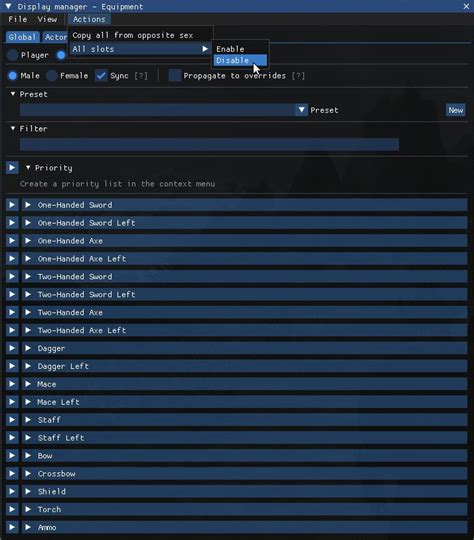Viewport: 474px width, 540px height.
Task: Click the arrow button left of One-Handed Axe
Action: pos(12,241)
